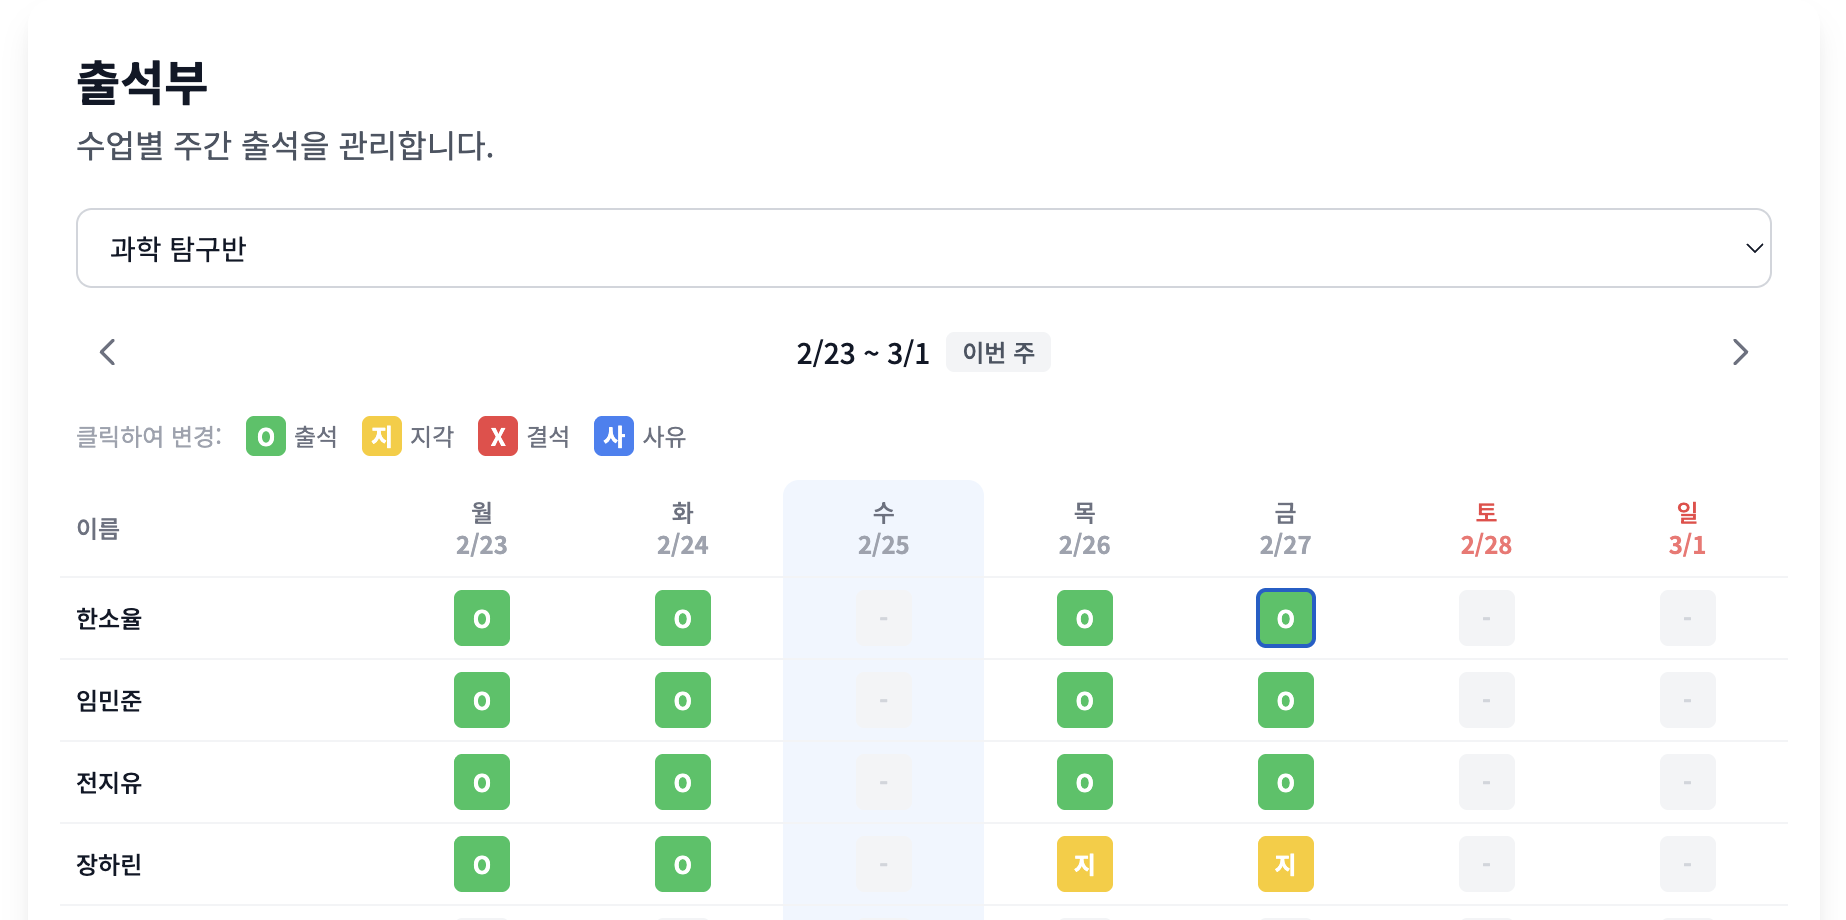1846x920 pixels.
Task: Click the 수 2/25 column header
Action: [x=883, y=528]
